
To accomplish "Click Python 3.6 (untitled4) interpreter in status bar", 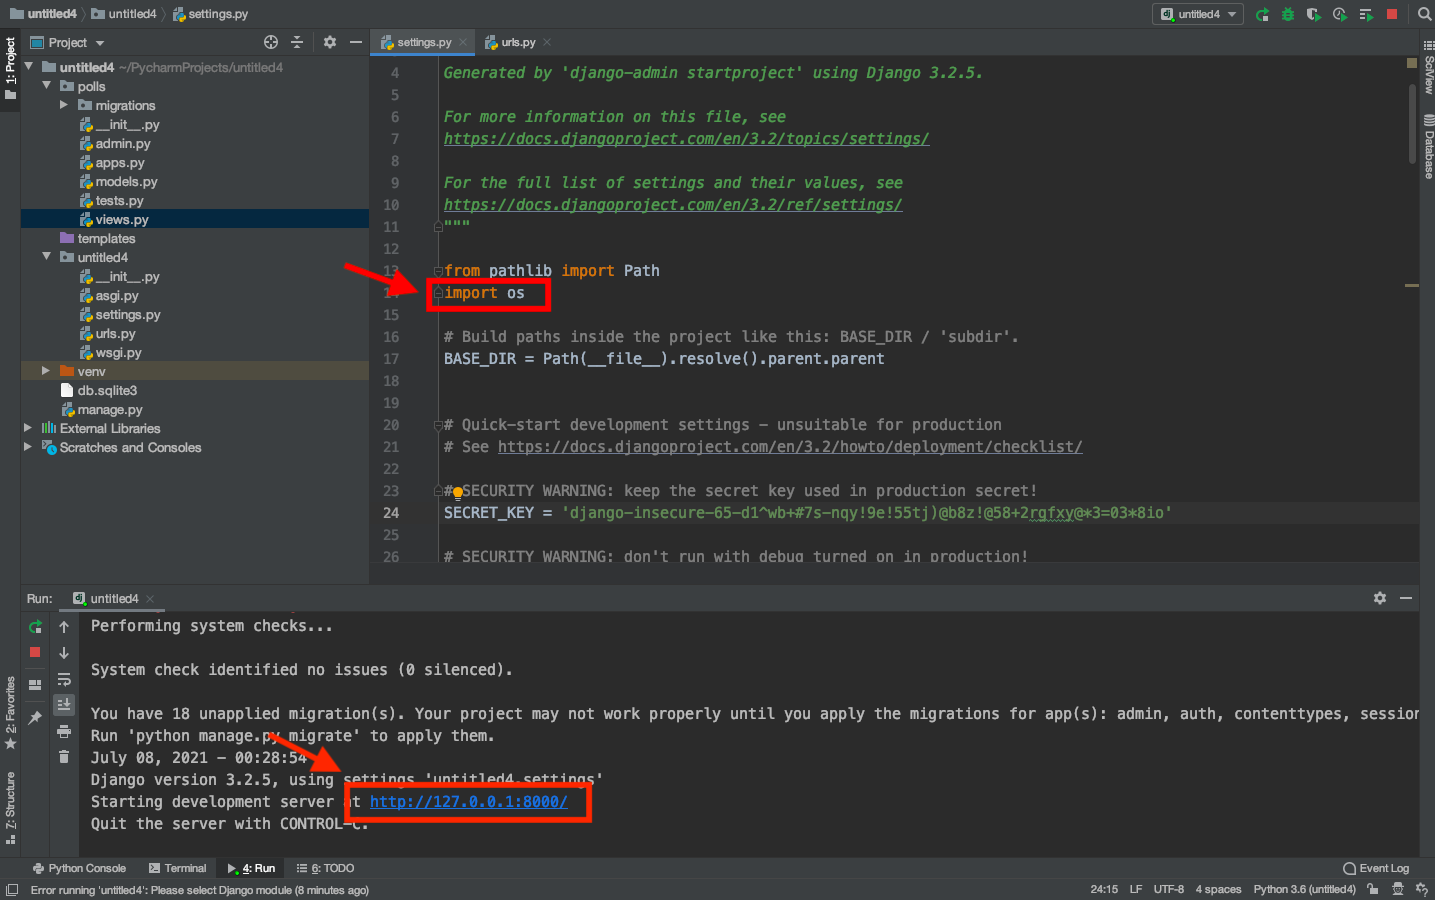I will [x=1304, y=889].
